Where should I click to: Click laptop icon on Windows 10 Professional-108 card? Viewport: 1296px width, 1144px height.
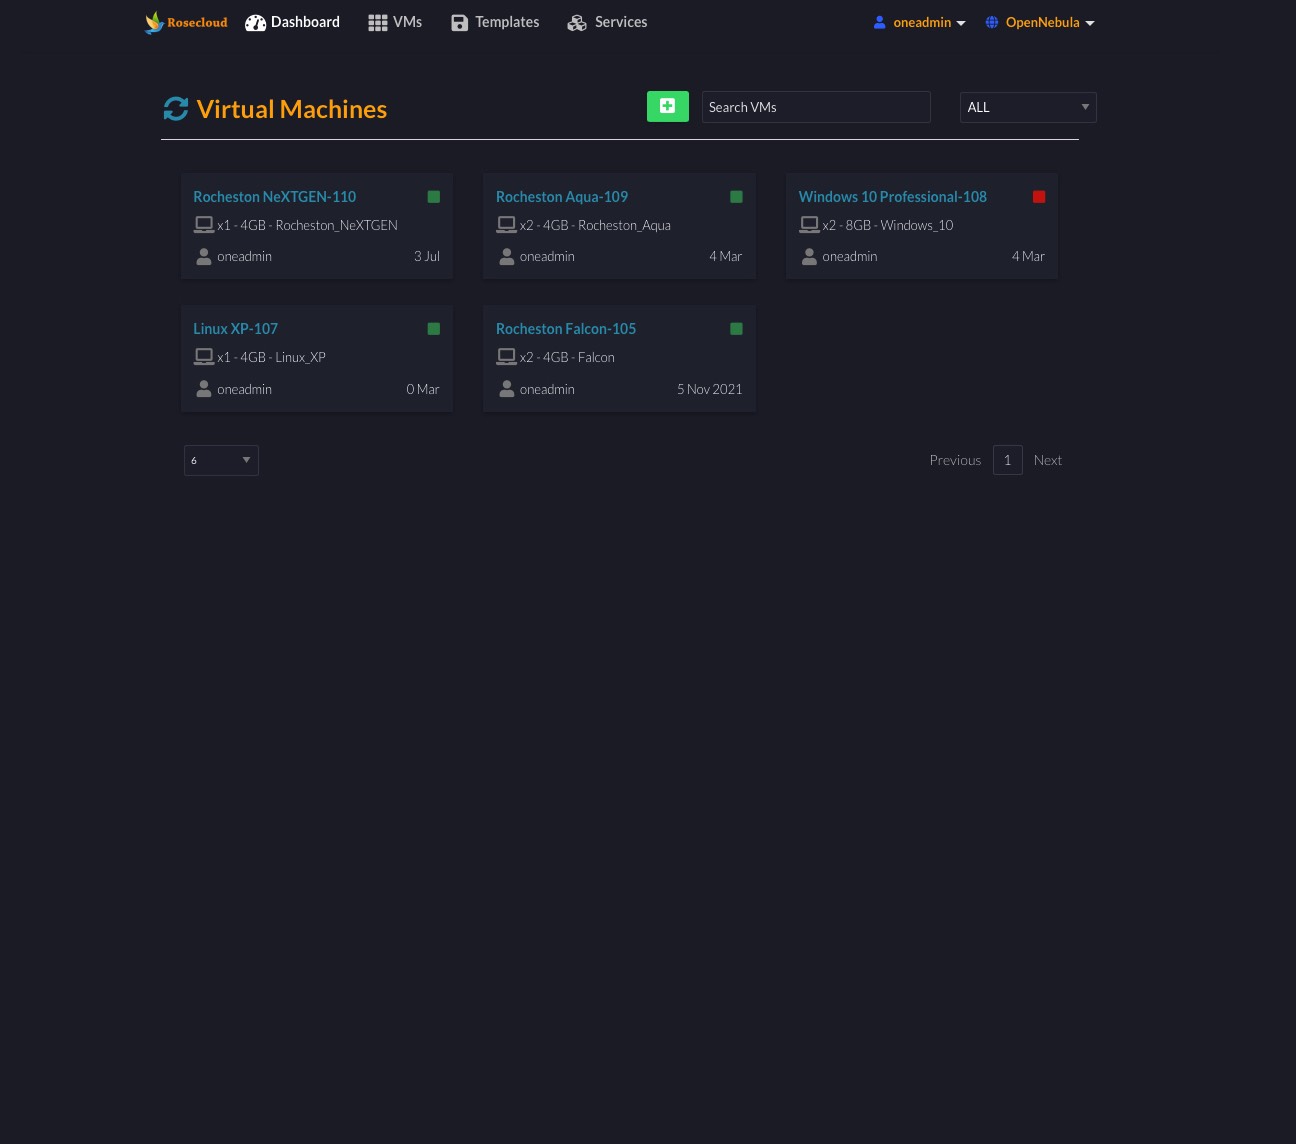tap(809, 225)
